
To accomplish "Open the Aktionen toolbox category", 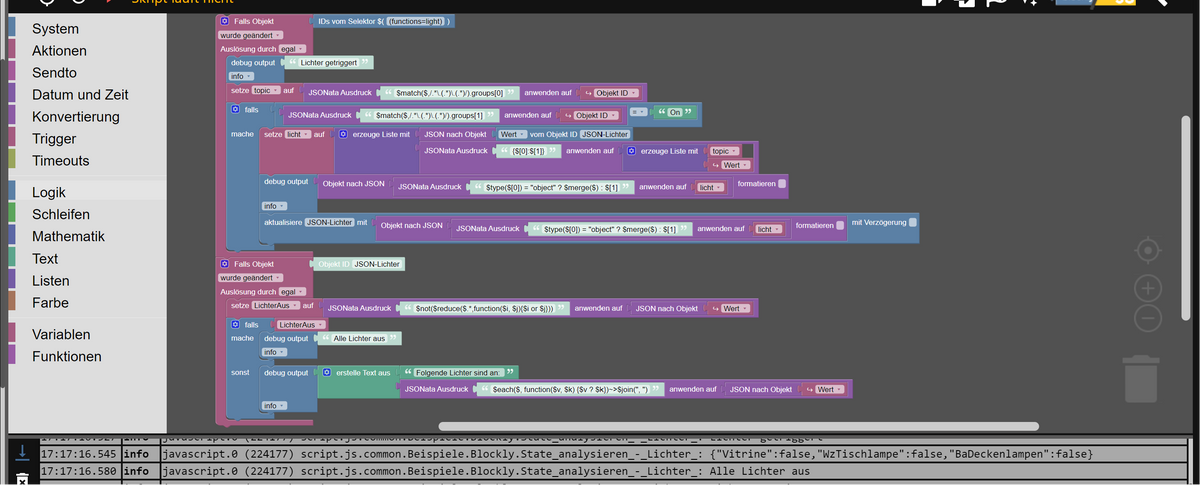I will pos(59,51).
